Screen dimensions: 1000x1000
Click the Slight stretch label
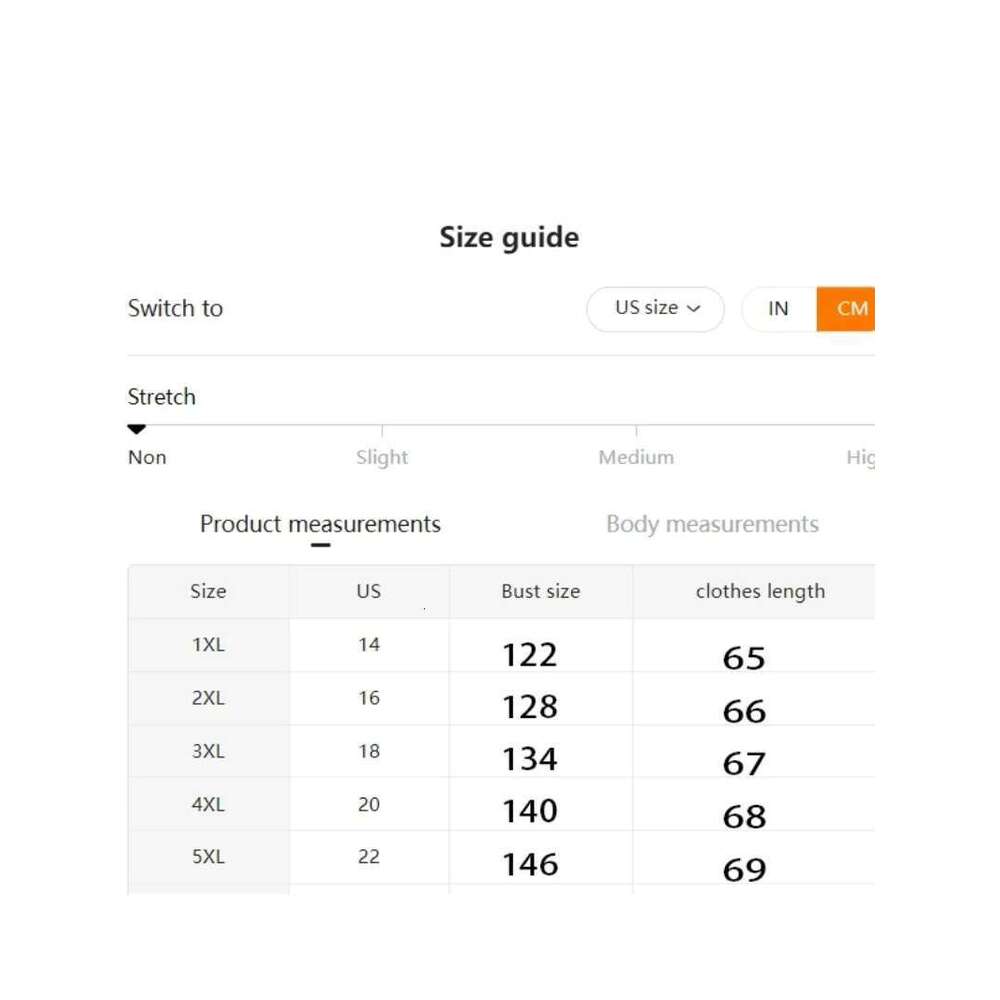click(382, 457)
